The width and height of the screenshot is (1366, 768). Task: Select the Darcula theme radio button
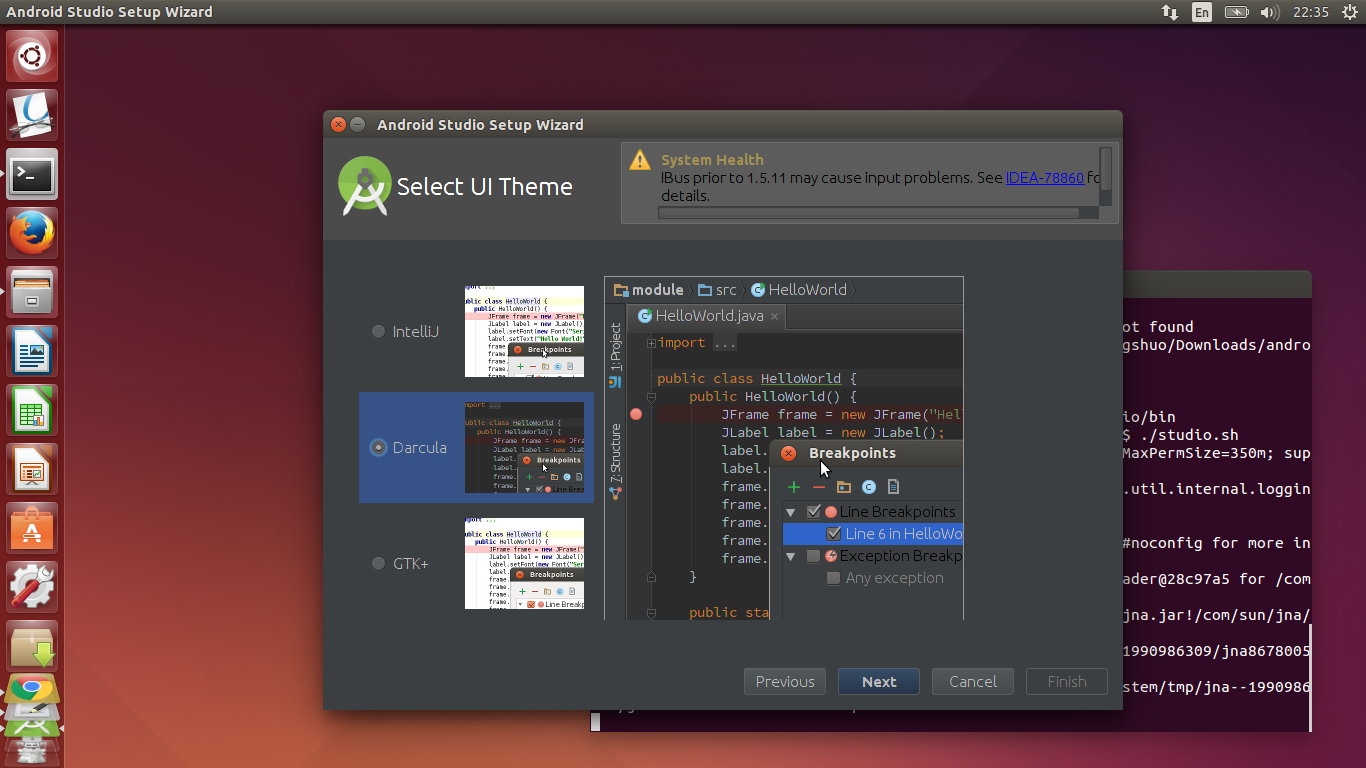[378, 447]
